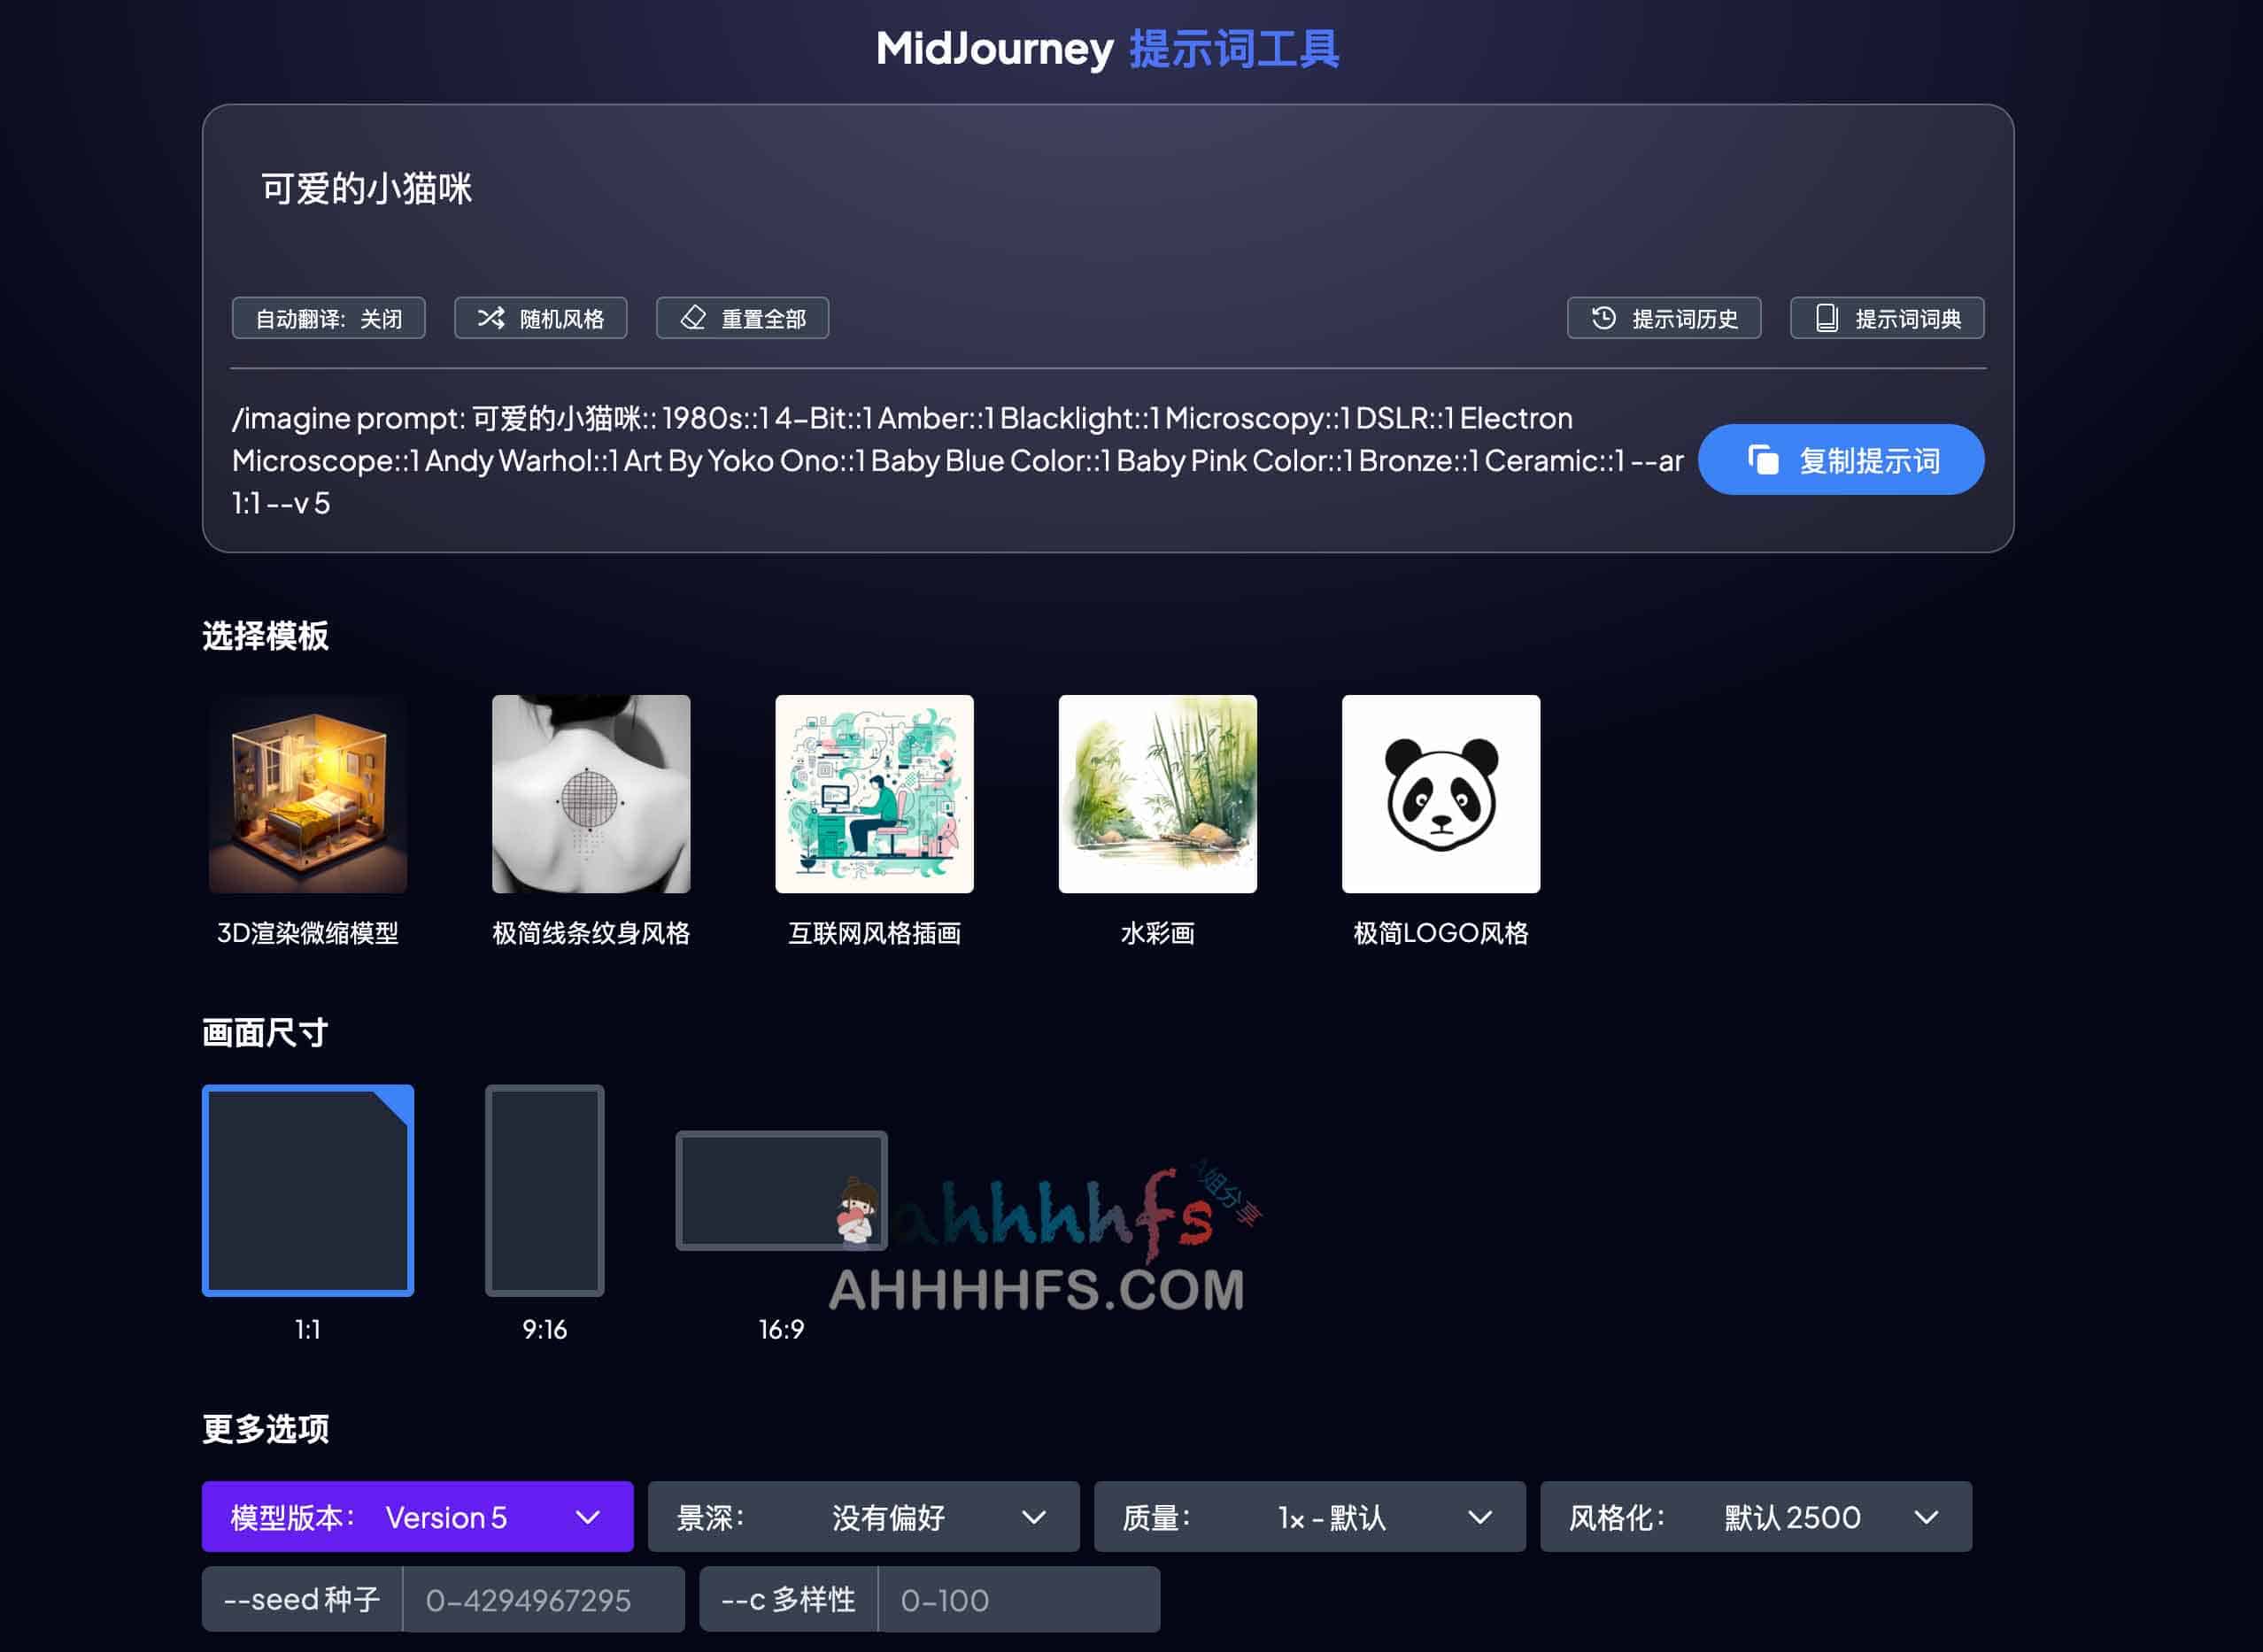This screenshot has height=1652, width=2263.
Task: Click the 复制提示词 button
Action: click(x=1840, y=459)
